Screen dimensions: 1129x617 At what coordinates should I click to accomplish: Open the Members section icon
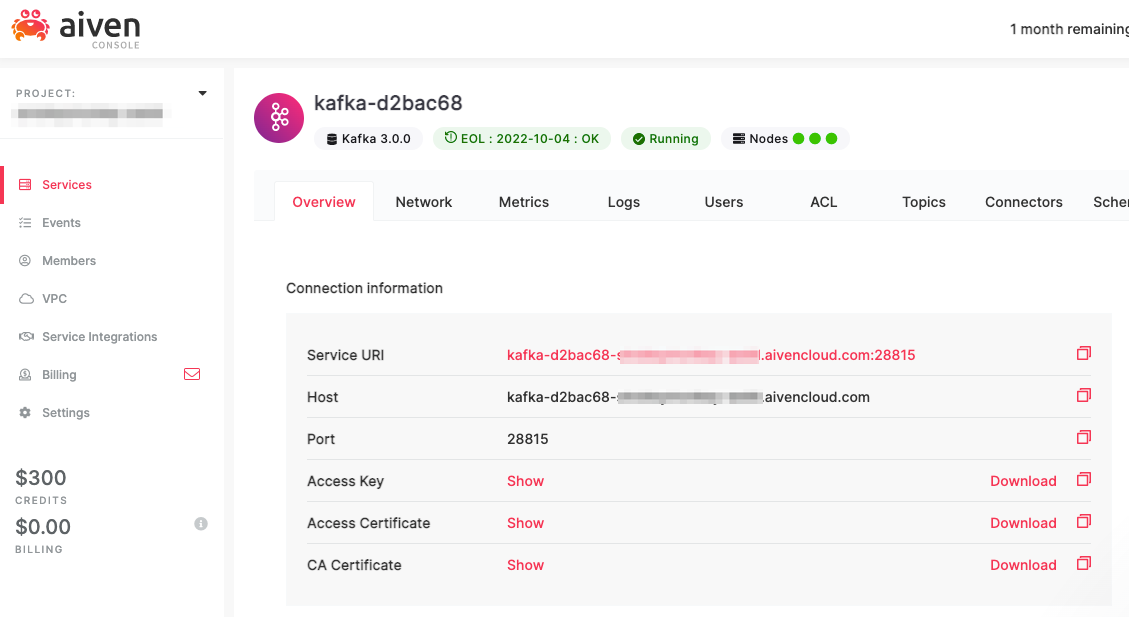click(x=27, y=260)
